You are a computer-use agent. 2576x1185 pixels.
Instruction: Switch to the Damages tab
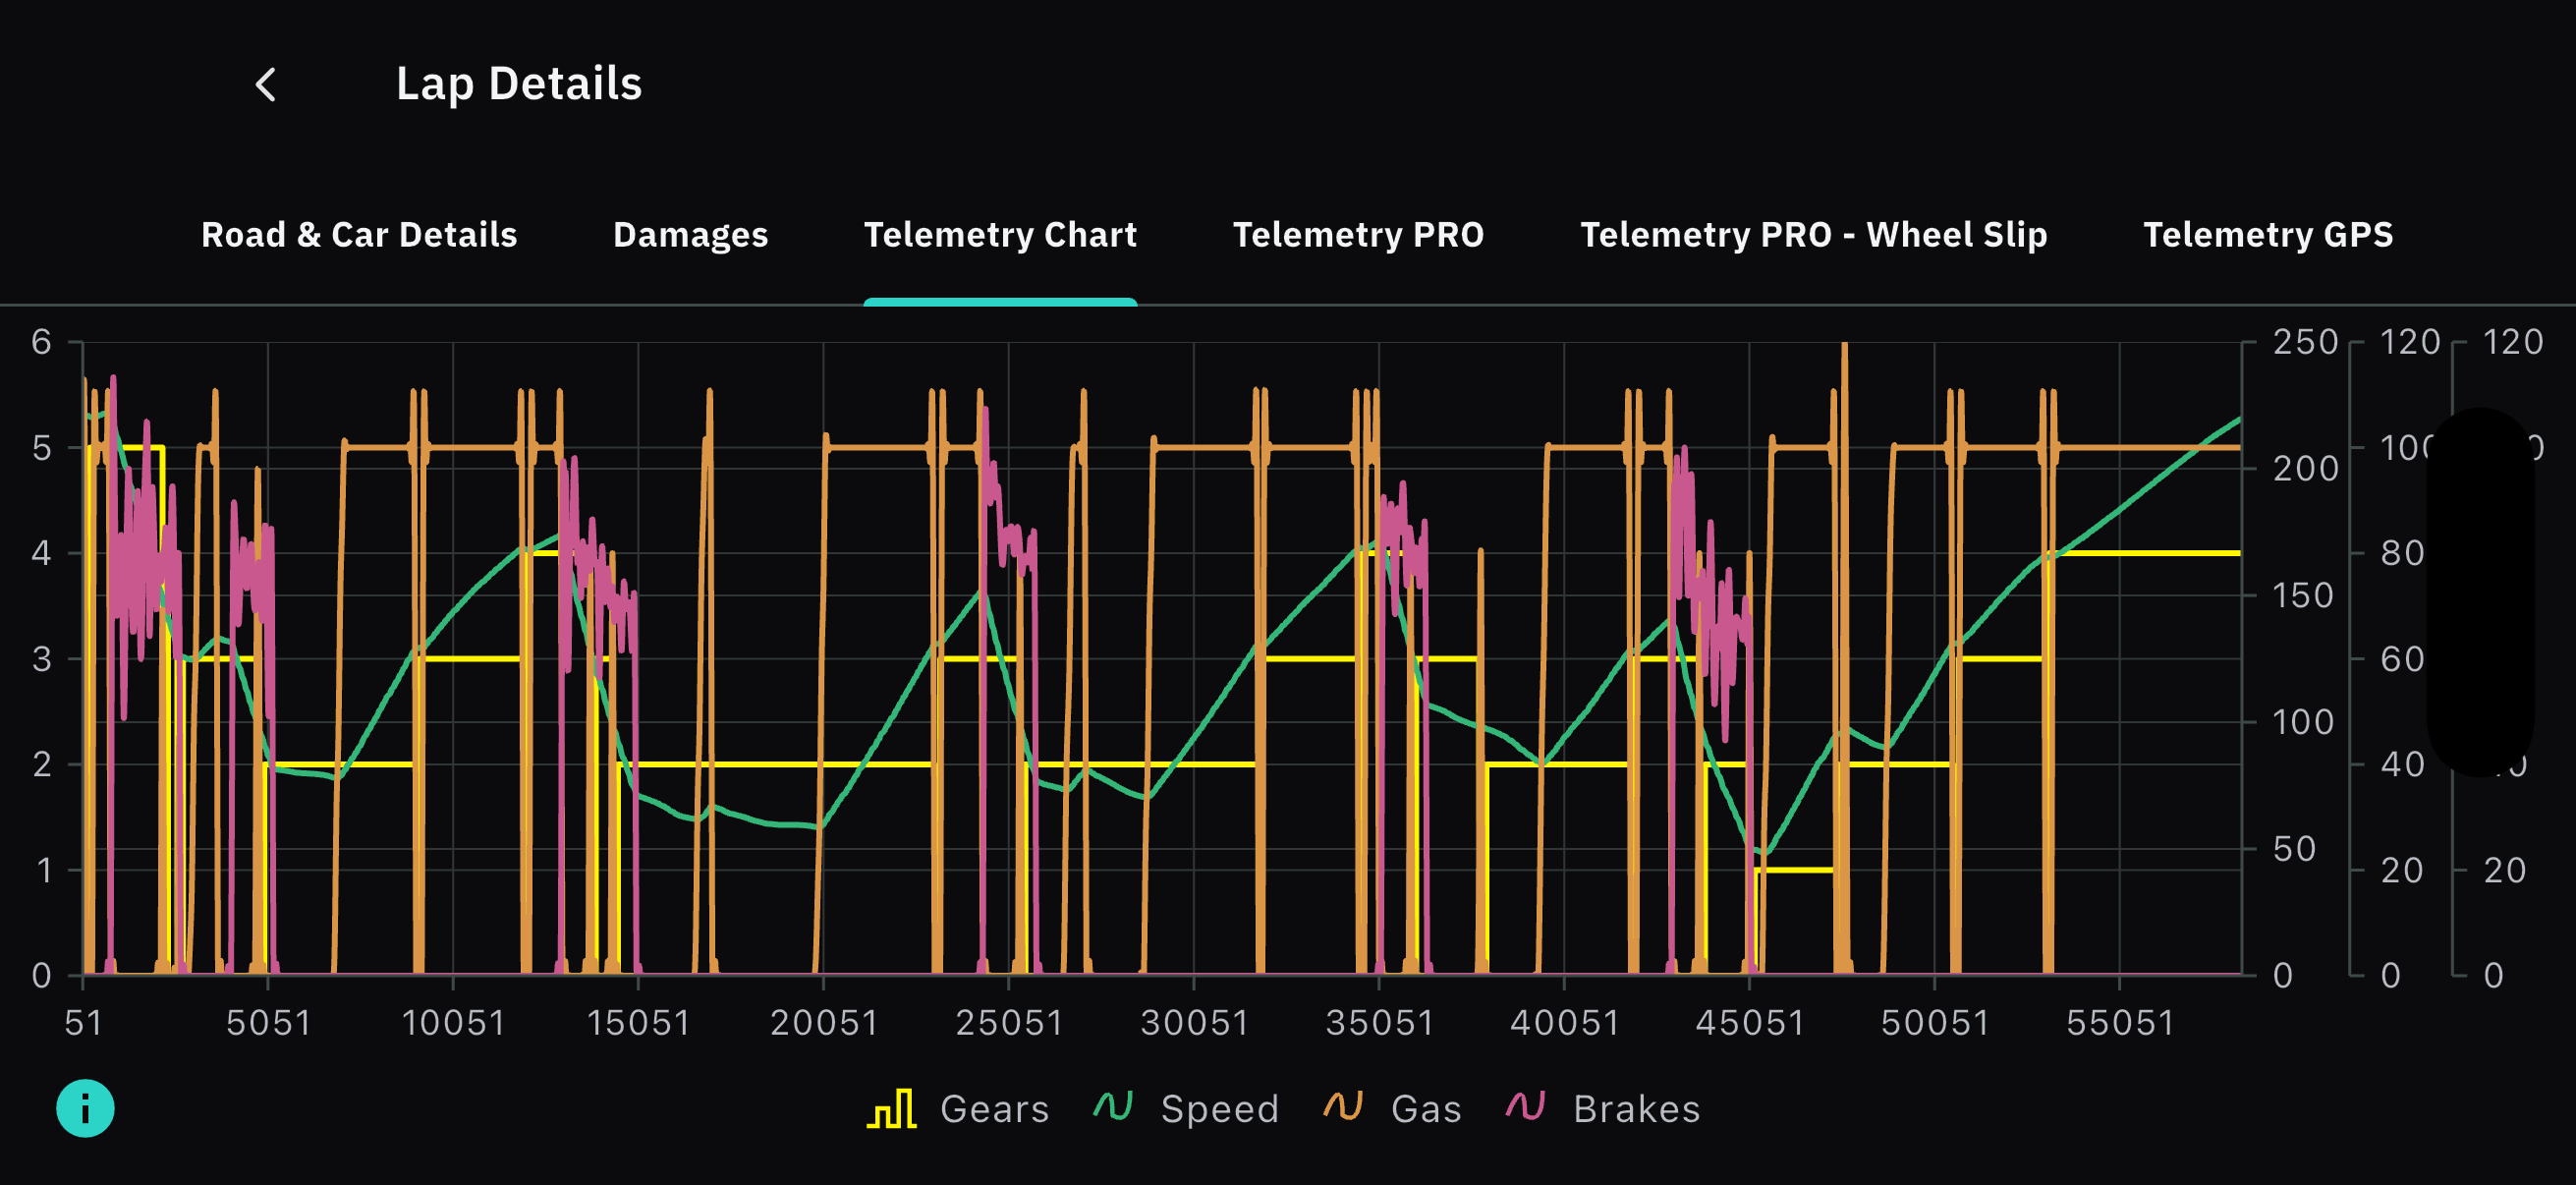(690, 234)
